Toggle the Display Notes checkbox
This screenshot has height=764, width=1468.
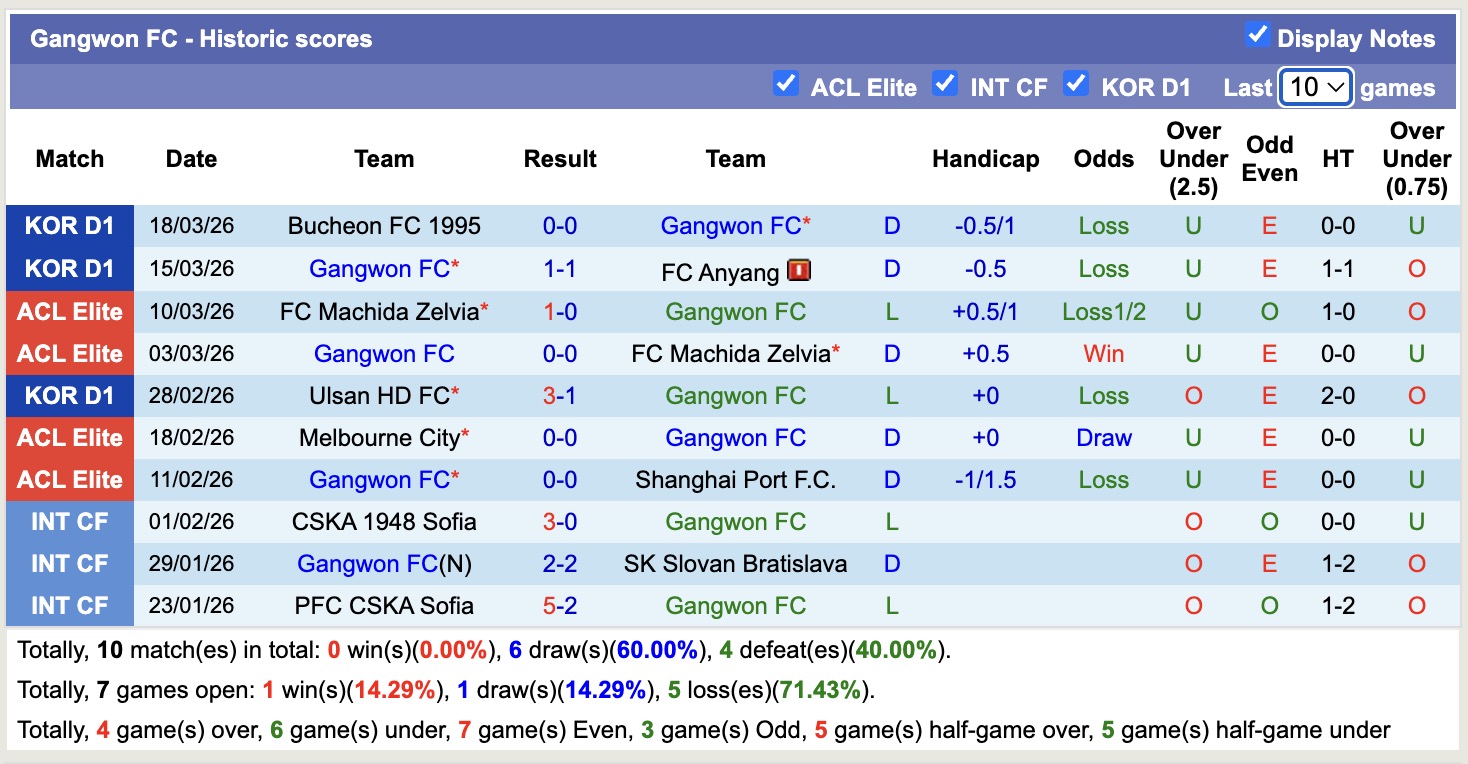click(x=1257, y=36)
